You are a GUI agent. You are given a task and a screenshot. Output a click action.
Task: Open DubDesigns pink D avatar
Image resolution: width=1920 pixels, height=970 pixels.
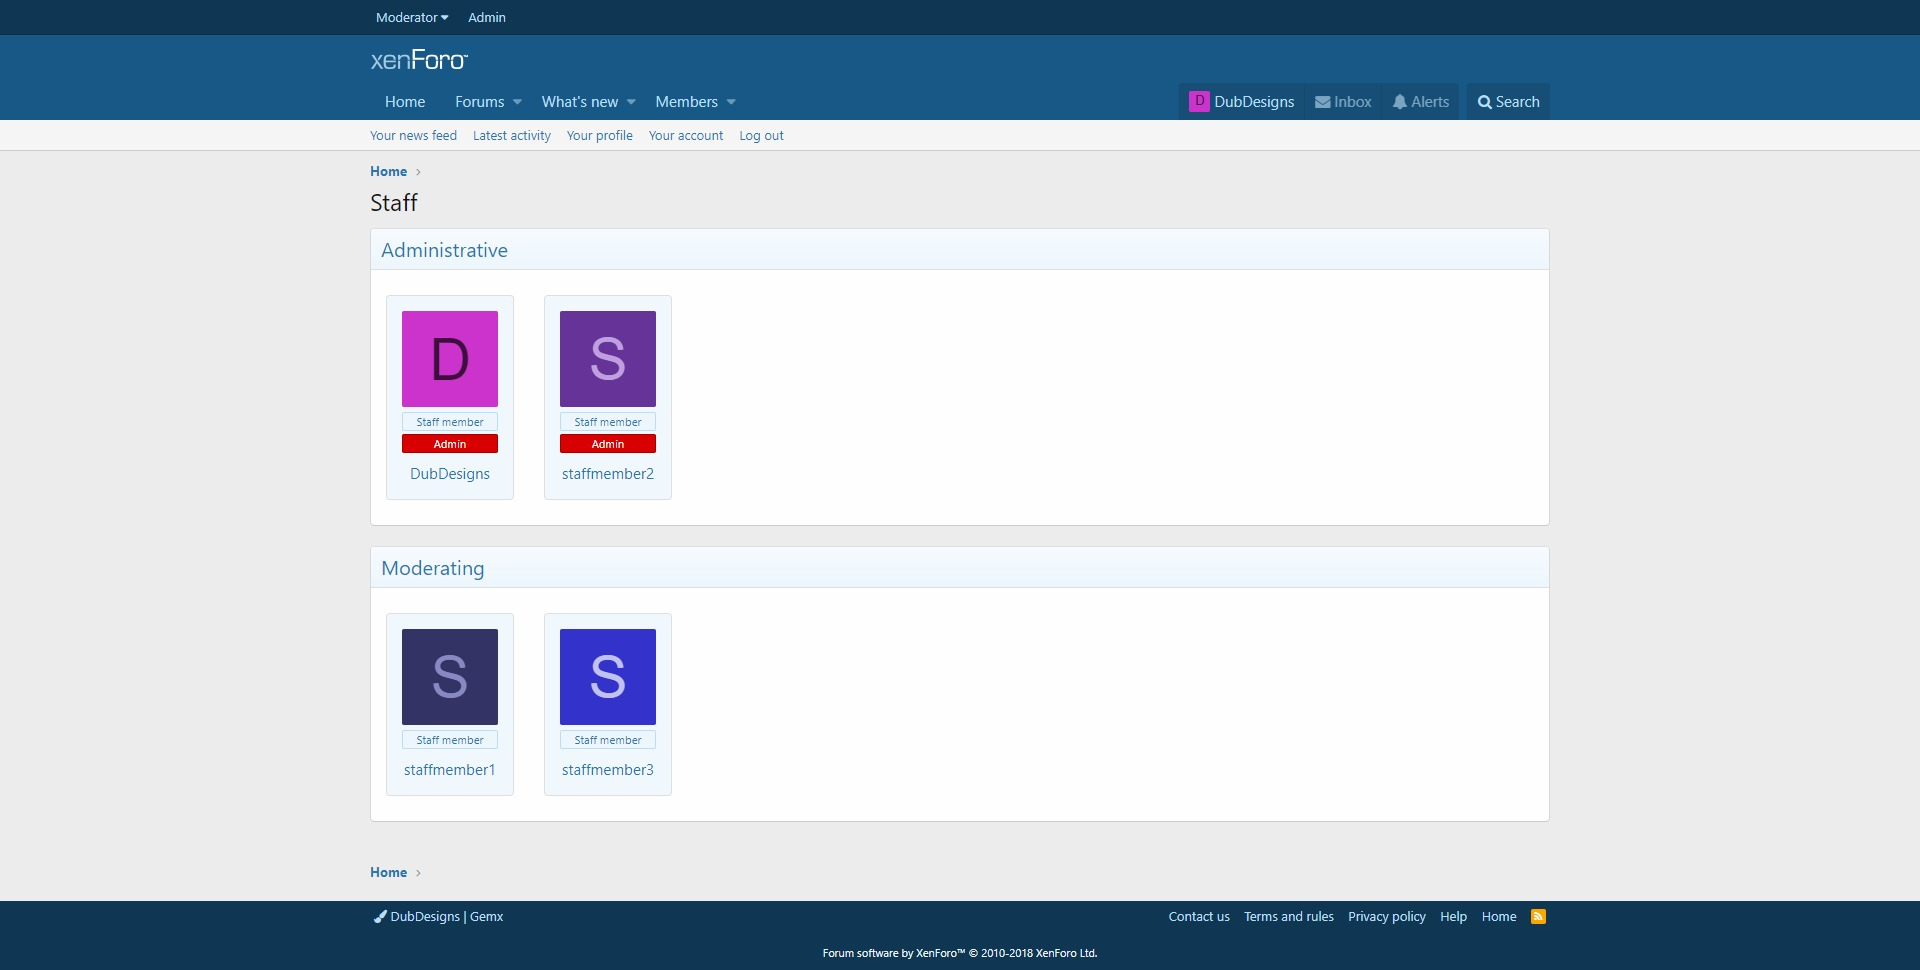point(450,359)
